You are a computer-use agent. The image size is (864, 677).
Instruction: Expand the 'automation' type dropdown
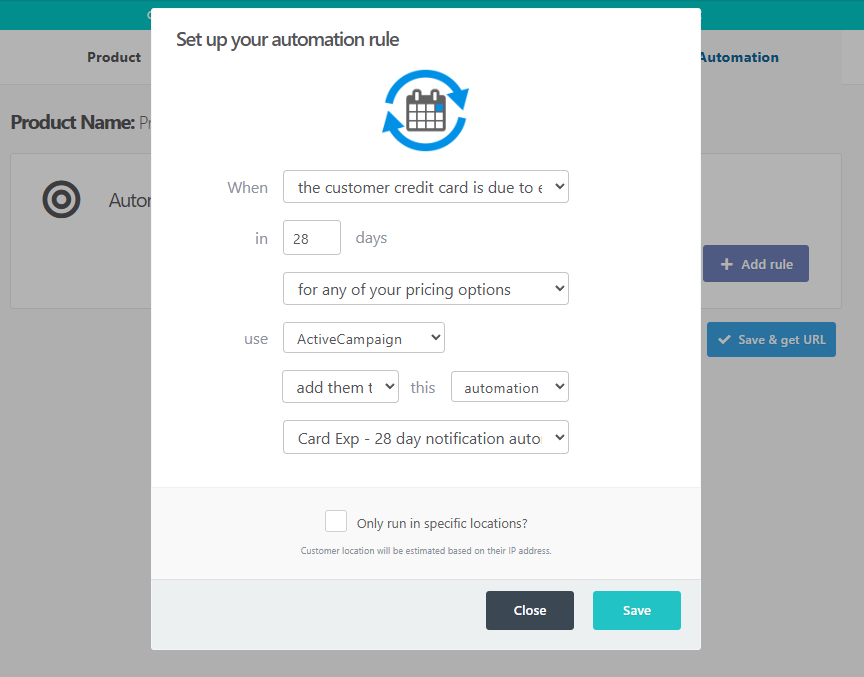tap(509, 387)
